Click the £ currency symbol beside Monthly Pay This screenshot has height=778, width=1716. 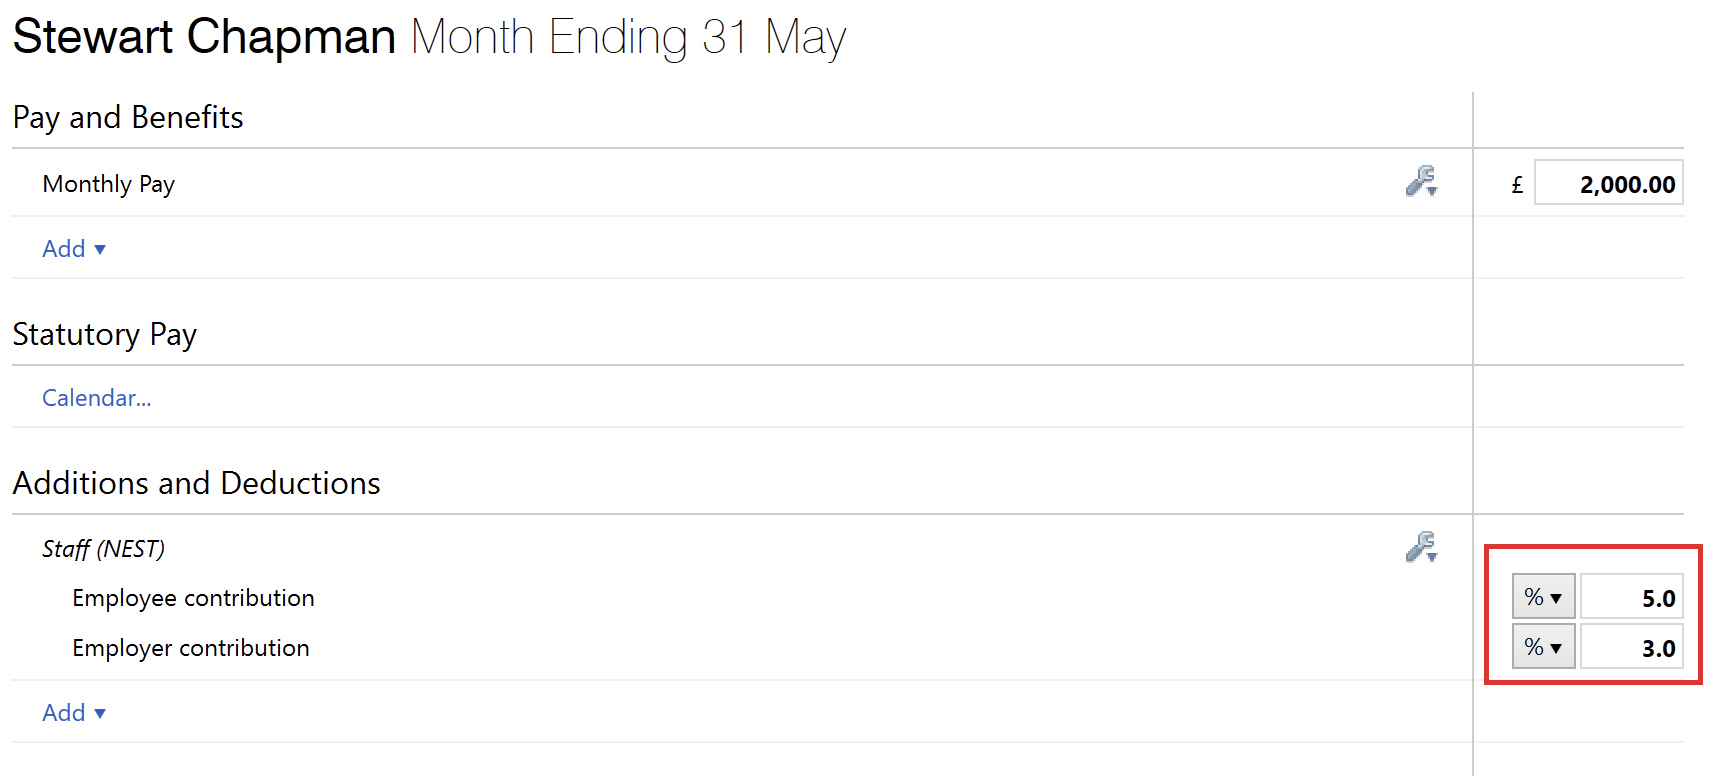(1517, 185)
